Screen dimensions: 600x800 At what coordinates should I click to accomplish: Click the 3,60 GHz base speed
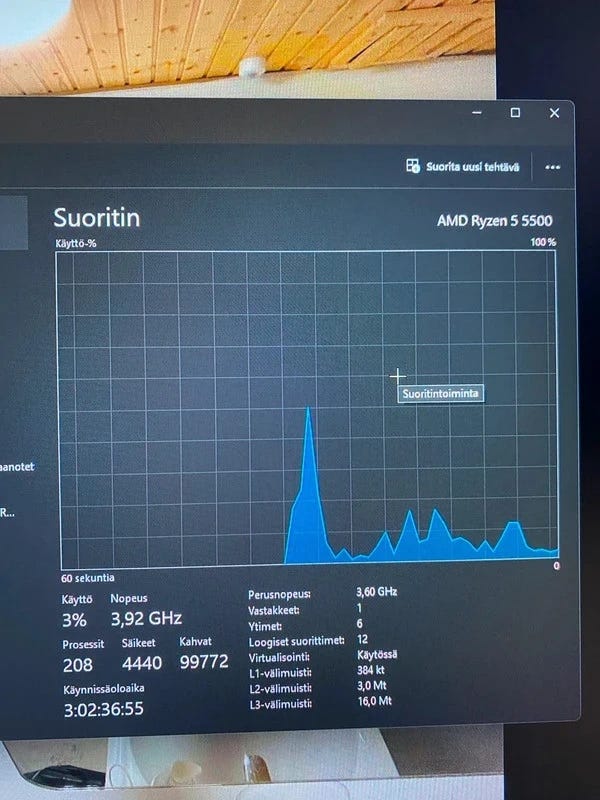click(377, 592)
